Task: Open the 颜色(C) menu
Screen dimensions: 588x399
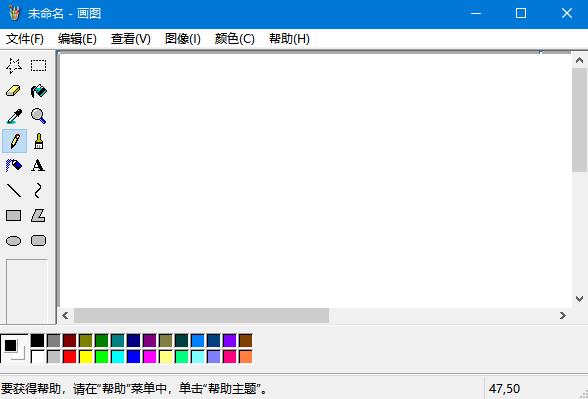Action: point(234,39)
